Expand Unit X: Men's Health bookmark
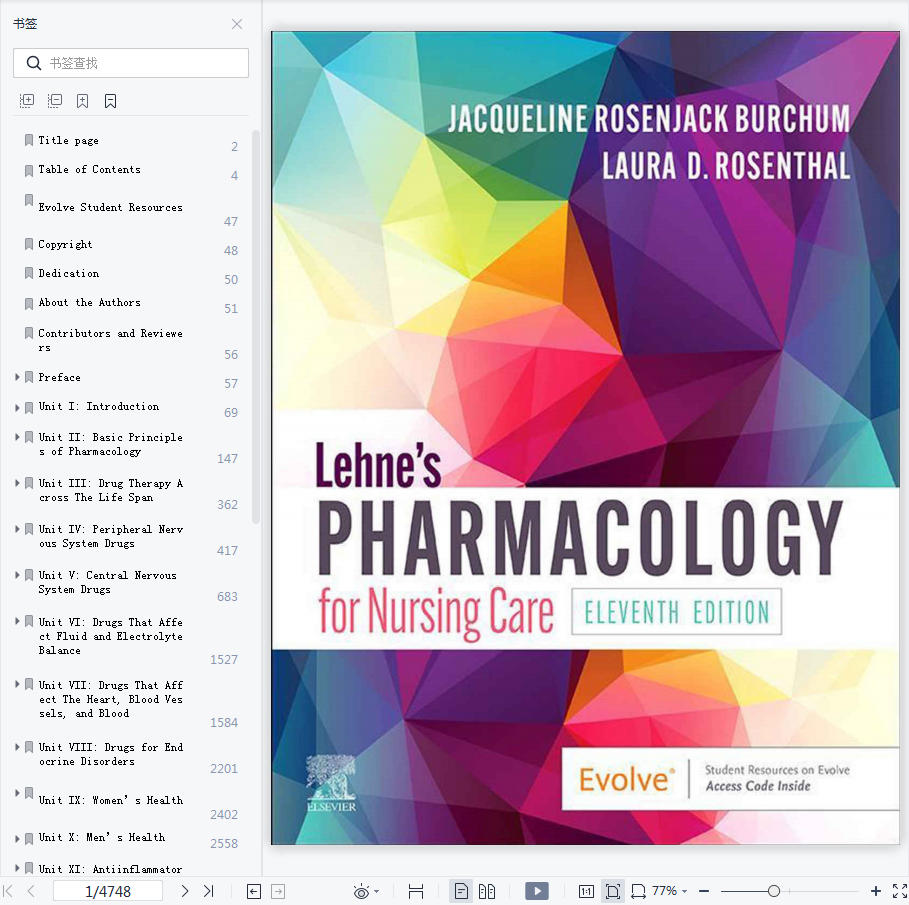Screen dimensions: 909x905 coord(17,838)
